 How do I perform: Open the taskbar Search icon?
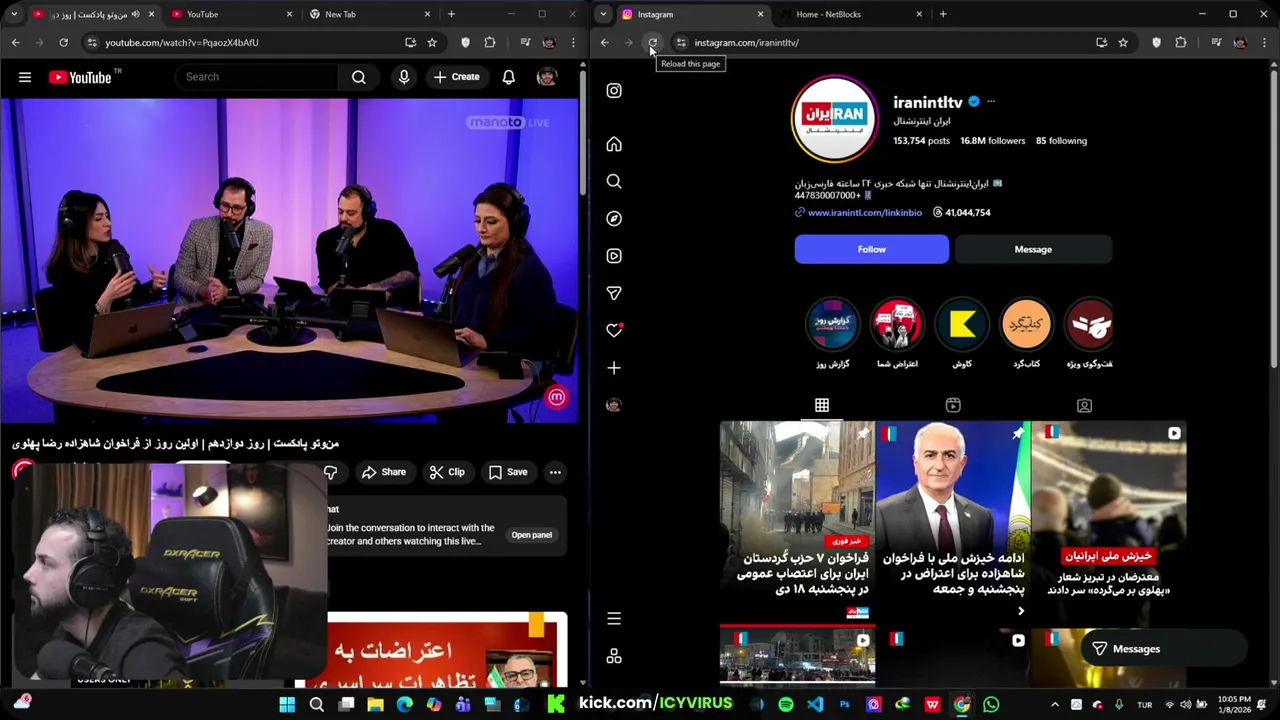point(317,705)
